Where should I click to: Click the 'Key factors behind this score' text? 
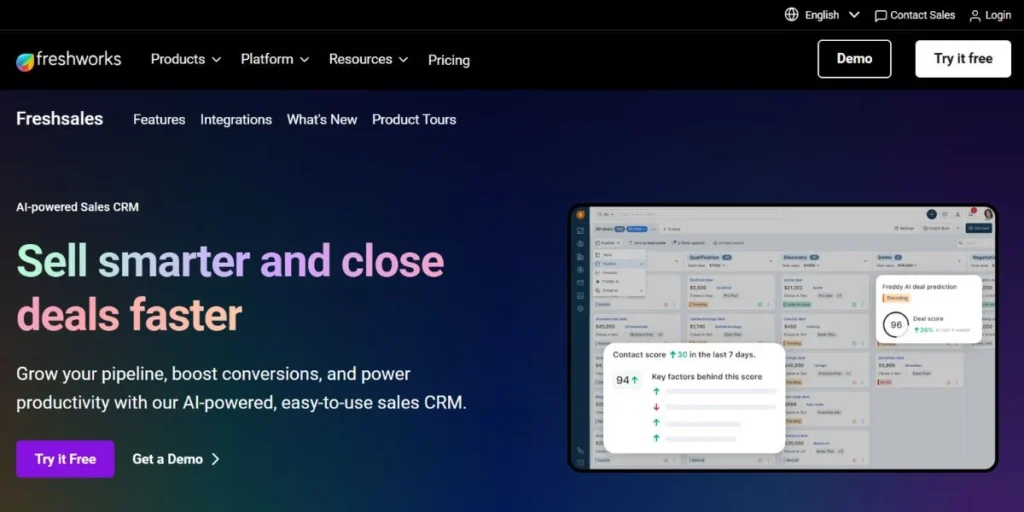(707, 377)
